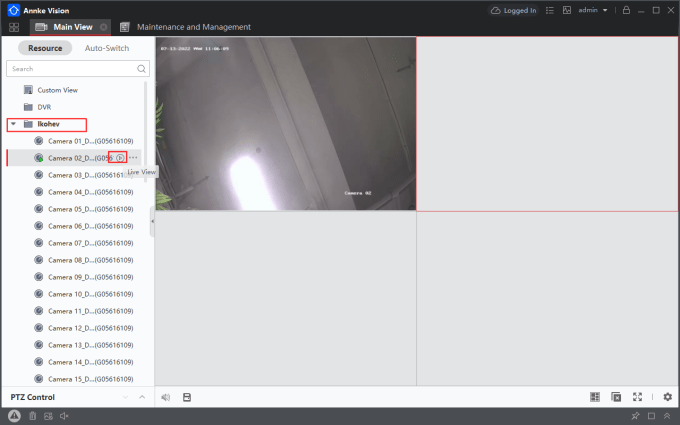
Task: Click the save icon below video grid
Action: click(187, 397)
